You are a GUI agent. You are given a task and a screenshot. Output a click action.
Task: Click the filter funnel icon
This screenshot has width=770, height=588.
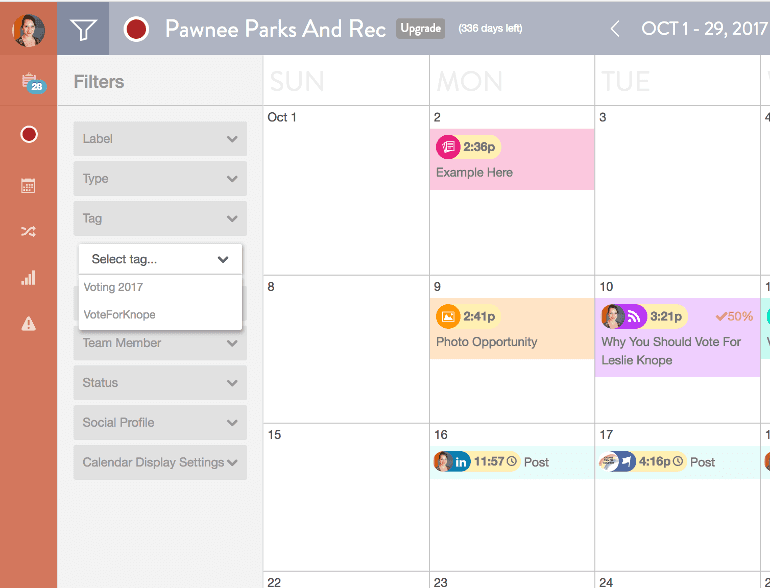(x=83, y=29)
